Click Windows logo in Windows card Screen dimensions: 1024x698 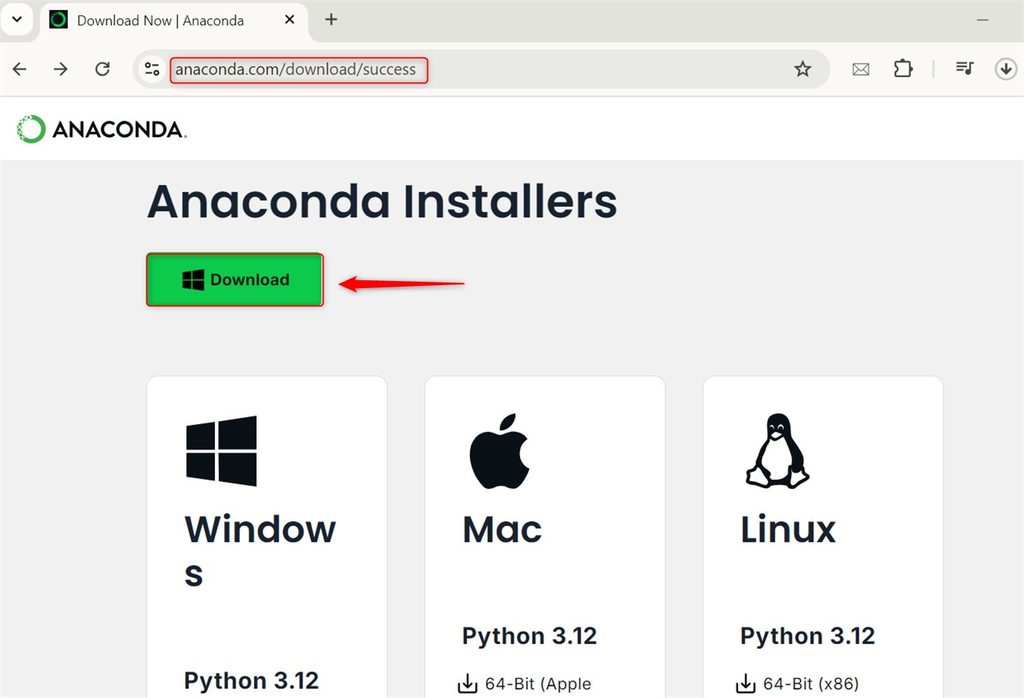tap(221, 451)
